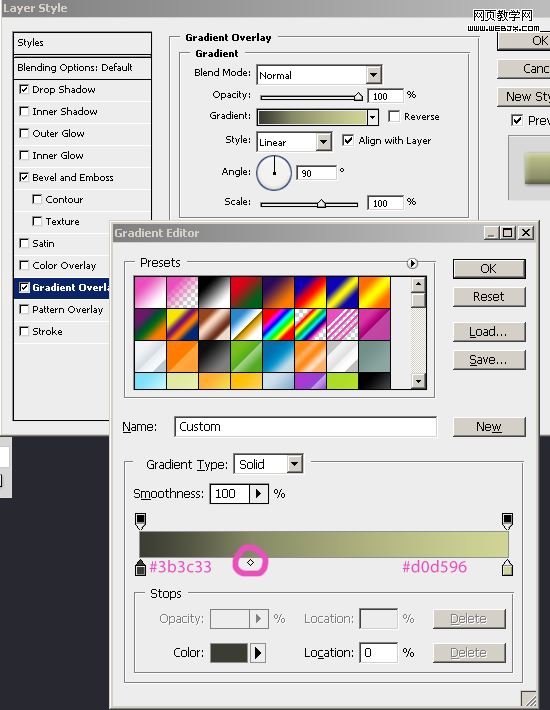Click the Load... button
550x710 pixels.
[489, 332]
